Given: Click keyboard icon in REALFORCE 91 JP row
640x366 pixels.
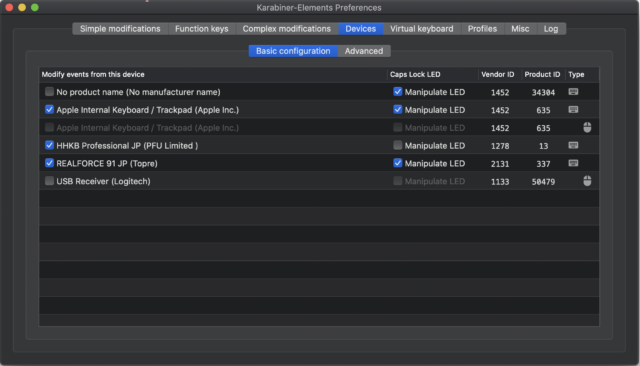Looking at the screenshot, I should click(573, 163).
